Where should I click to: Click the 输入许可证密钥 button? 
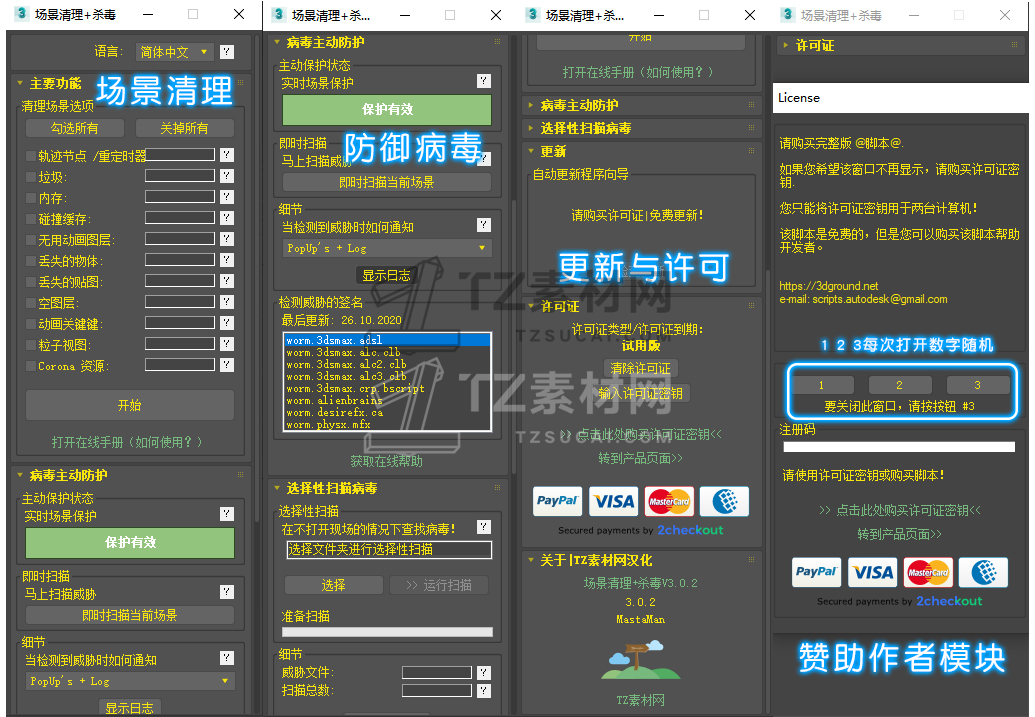coord(640,393)
